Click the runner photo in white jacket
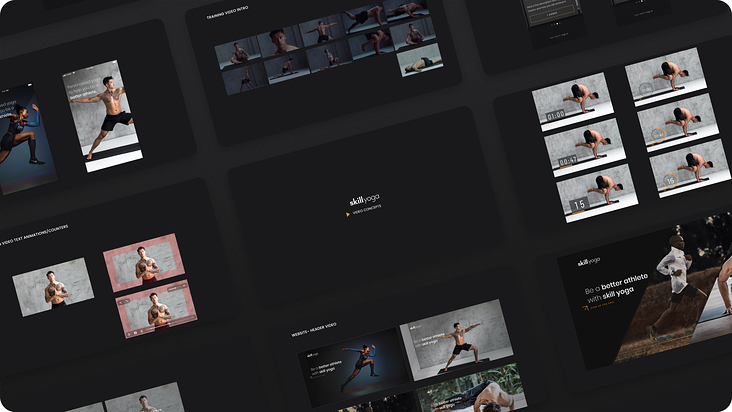Viewport: 732px width, 412px height. coord(677,289)
